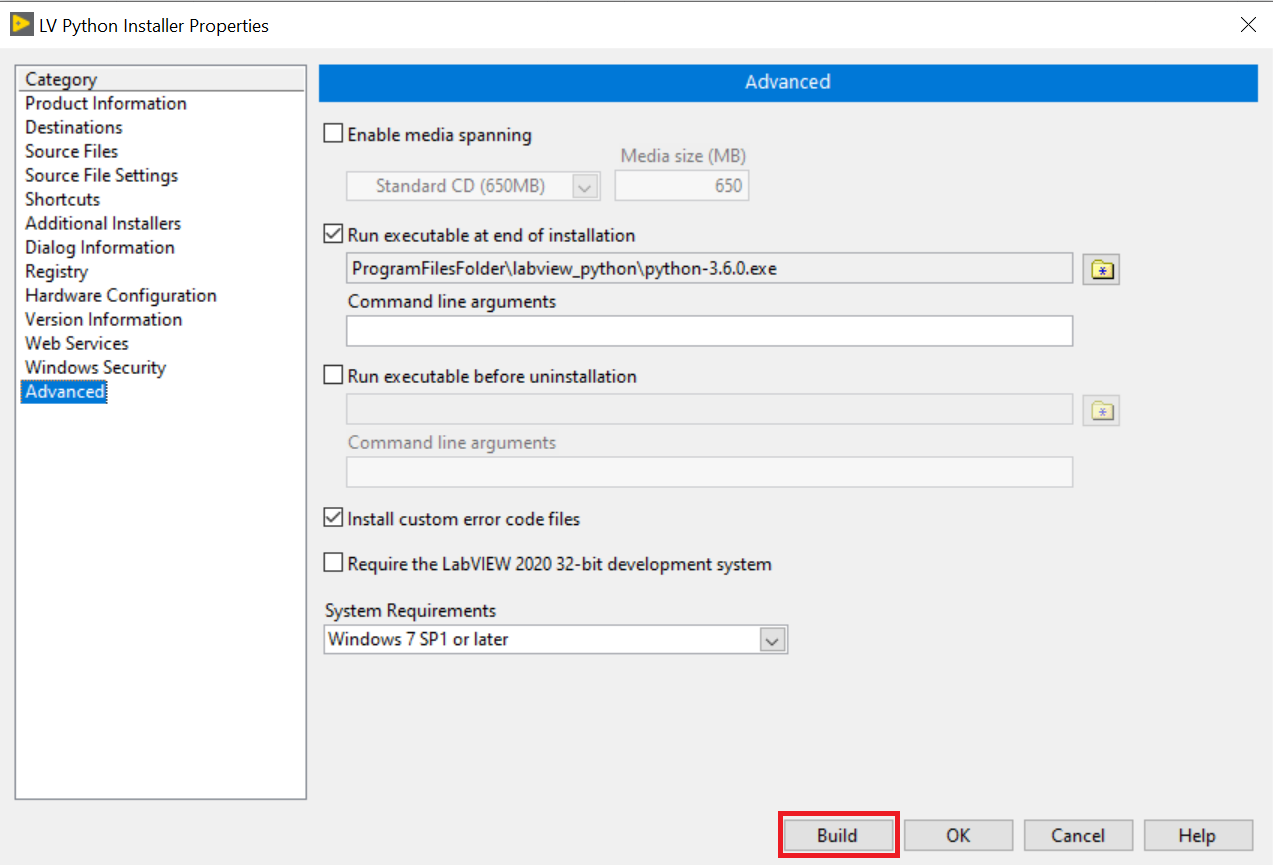Browse for executable to run after installation
Screen dimensions: 1273x865
click(x=1101, y=269)
